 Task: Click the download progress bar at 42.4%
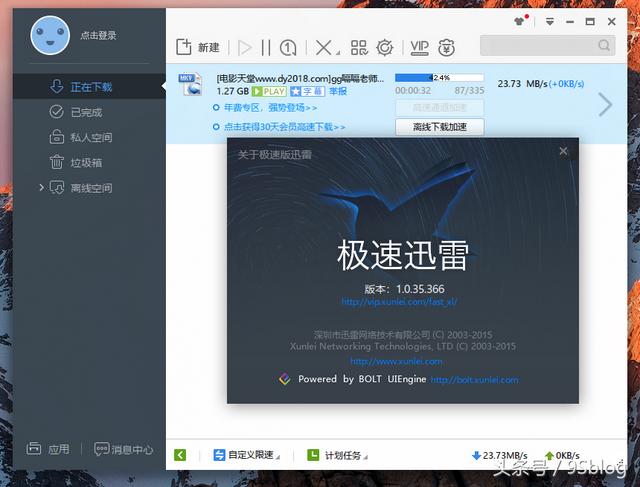click(x=439, y=78)
